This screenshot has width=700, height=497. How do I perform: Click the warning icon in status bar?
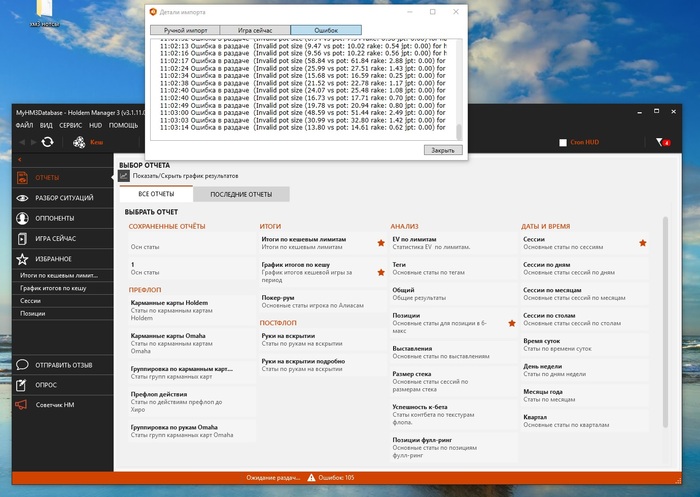click(x=312, y=478)
